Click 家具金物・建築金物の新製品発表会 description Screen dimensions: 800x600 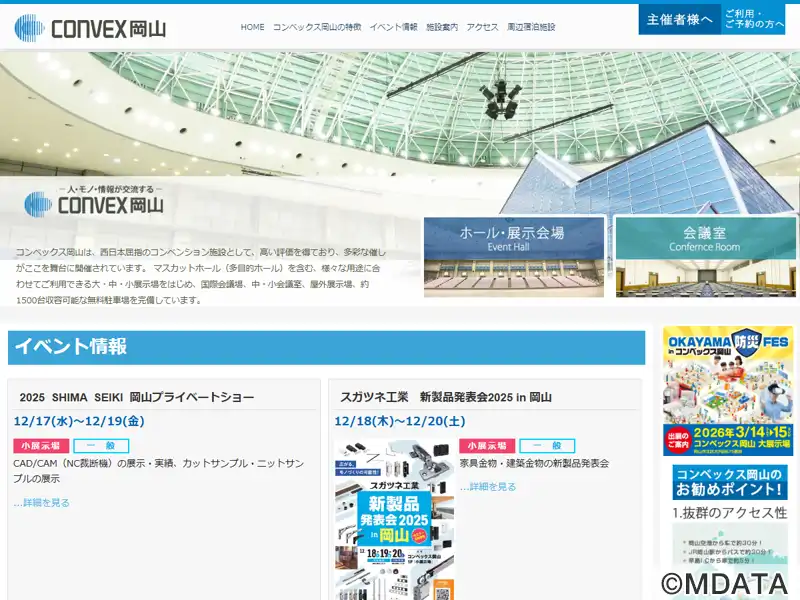[534, 463]
